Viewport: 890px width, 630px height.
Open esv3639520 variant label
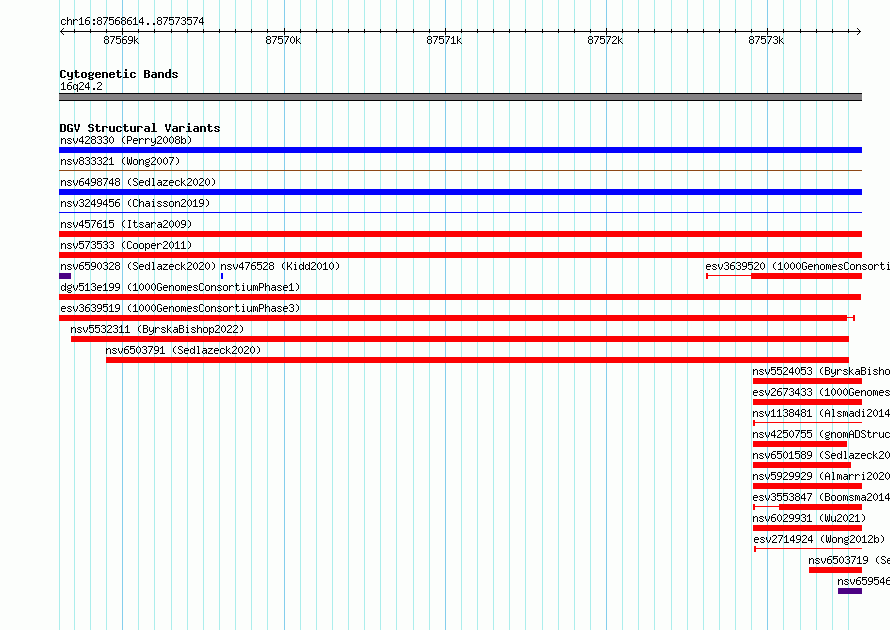pos(797,266)
